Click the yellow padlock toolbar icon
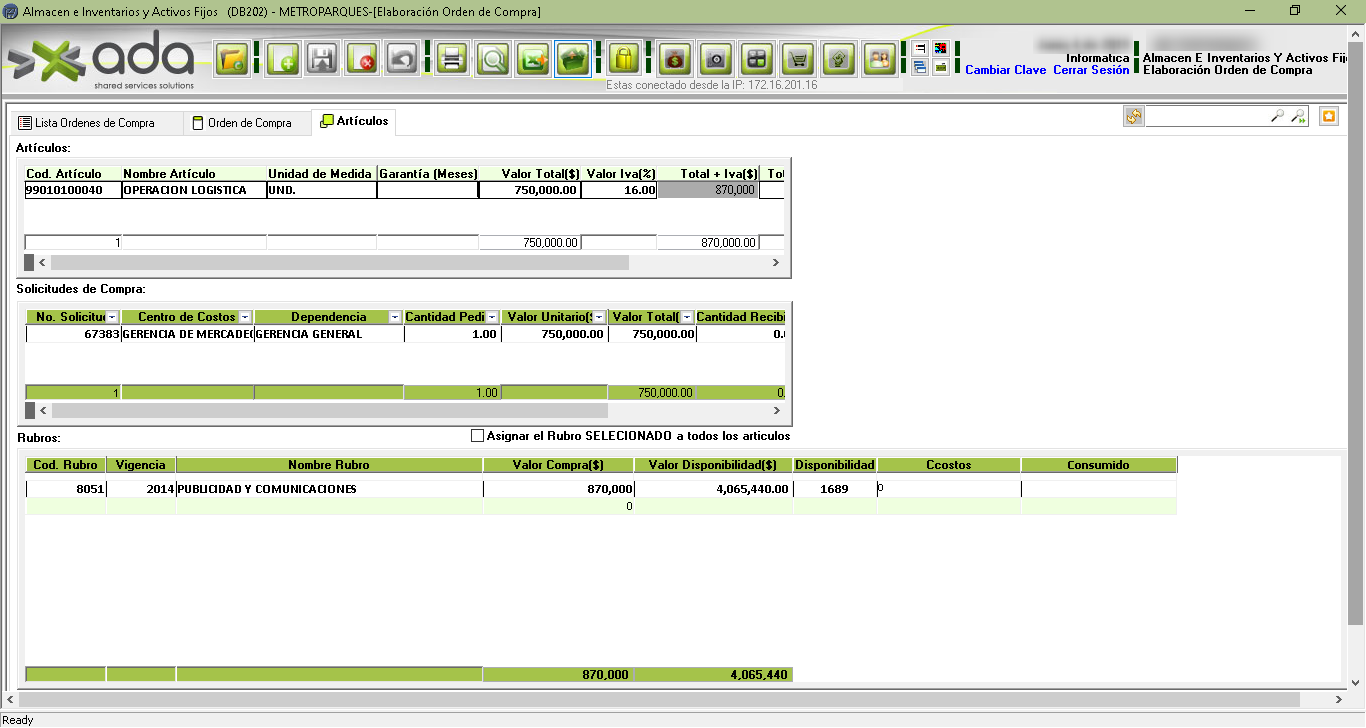1366x728 pixels. (x=624, y=59)
